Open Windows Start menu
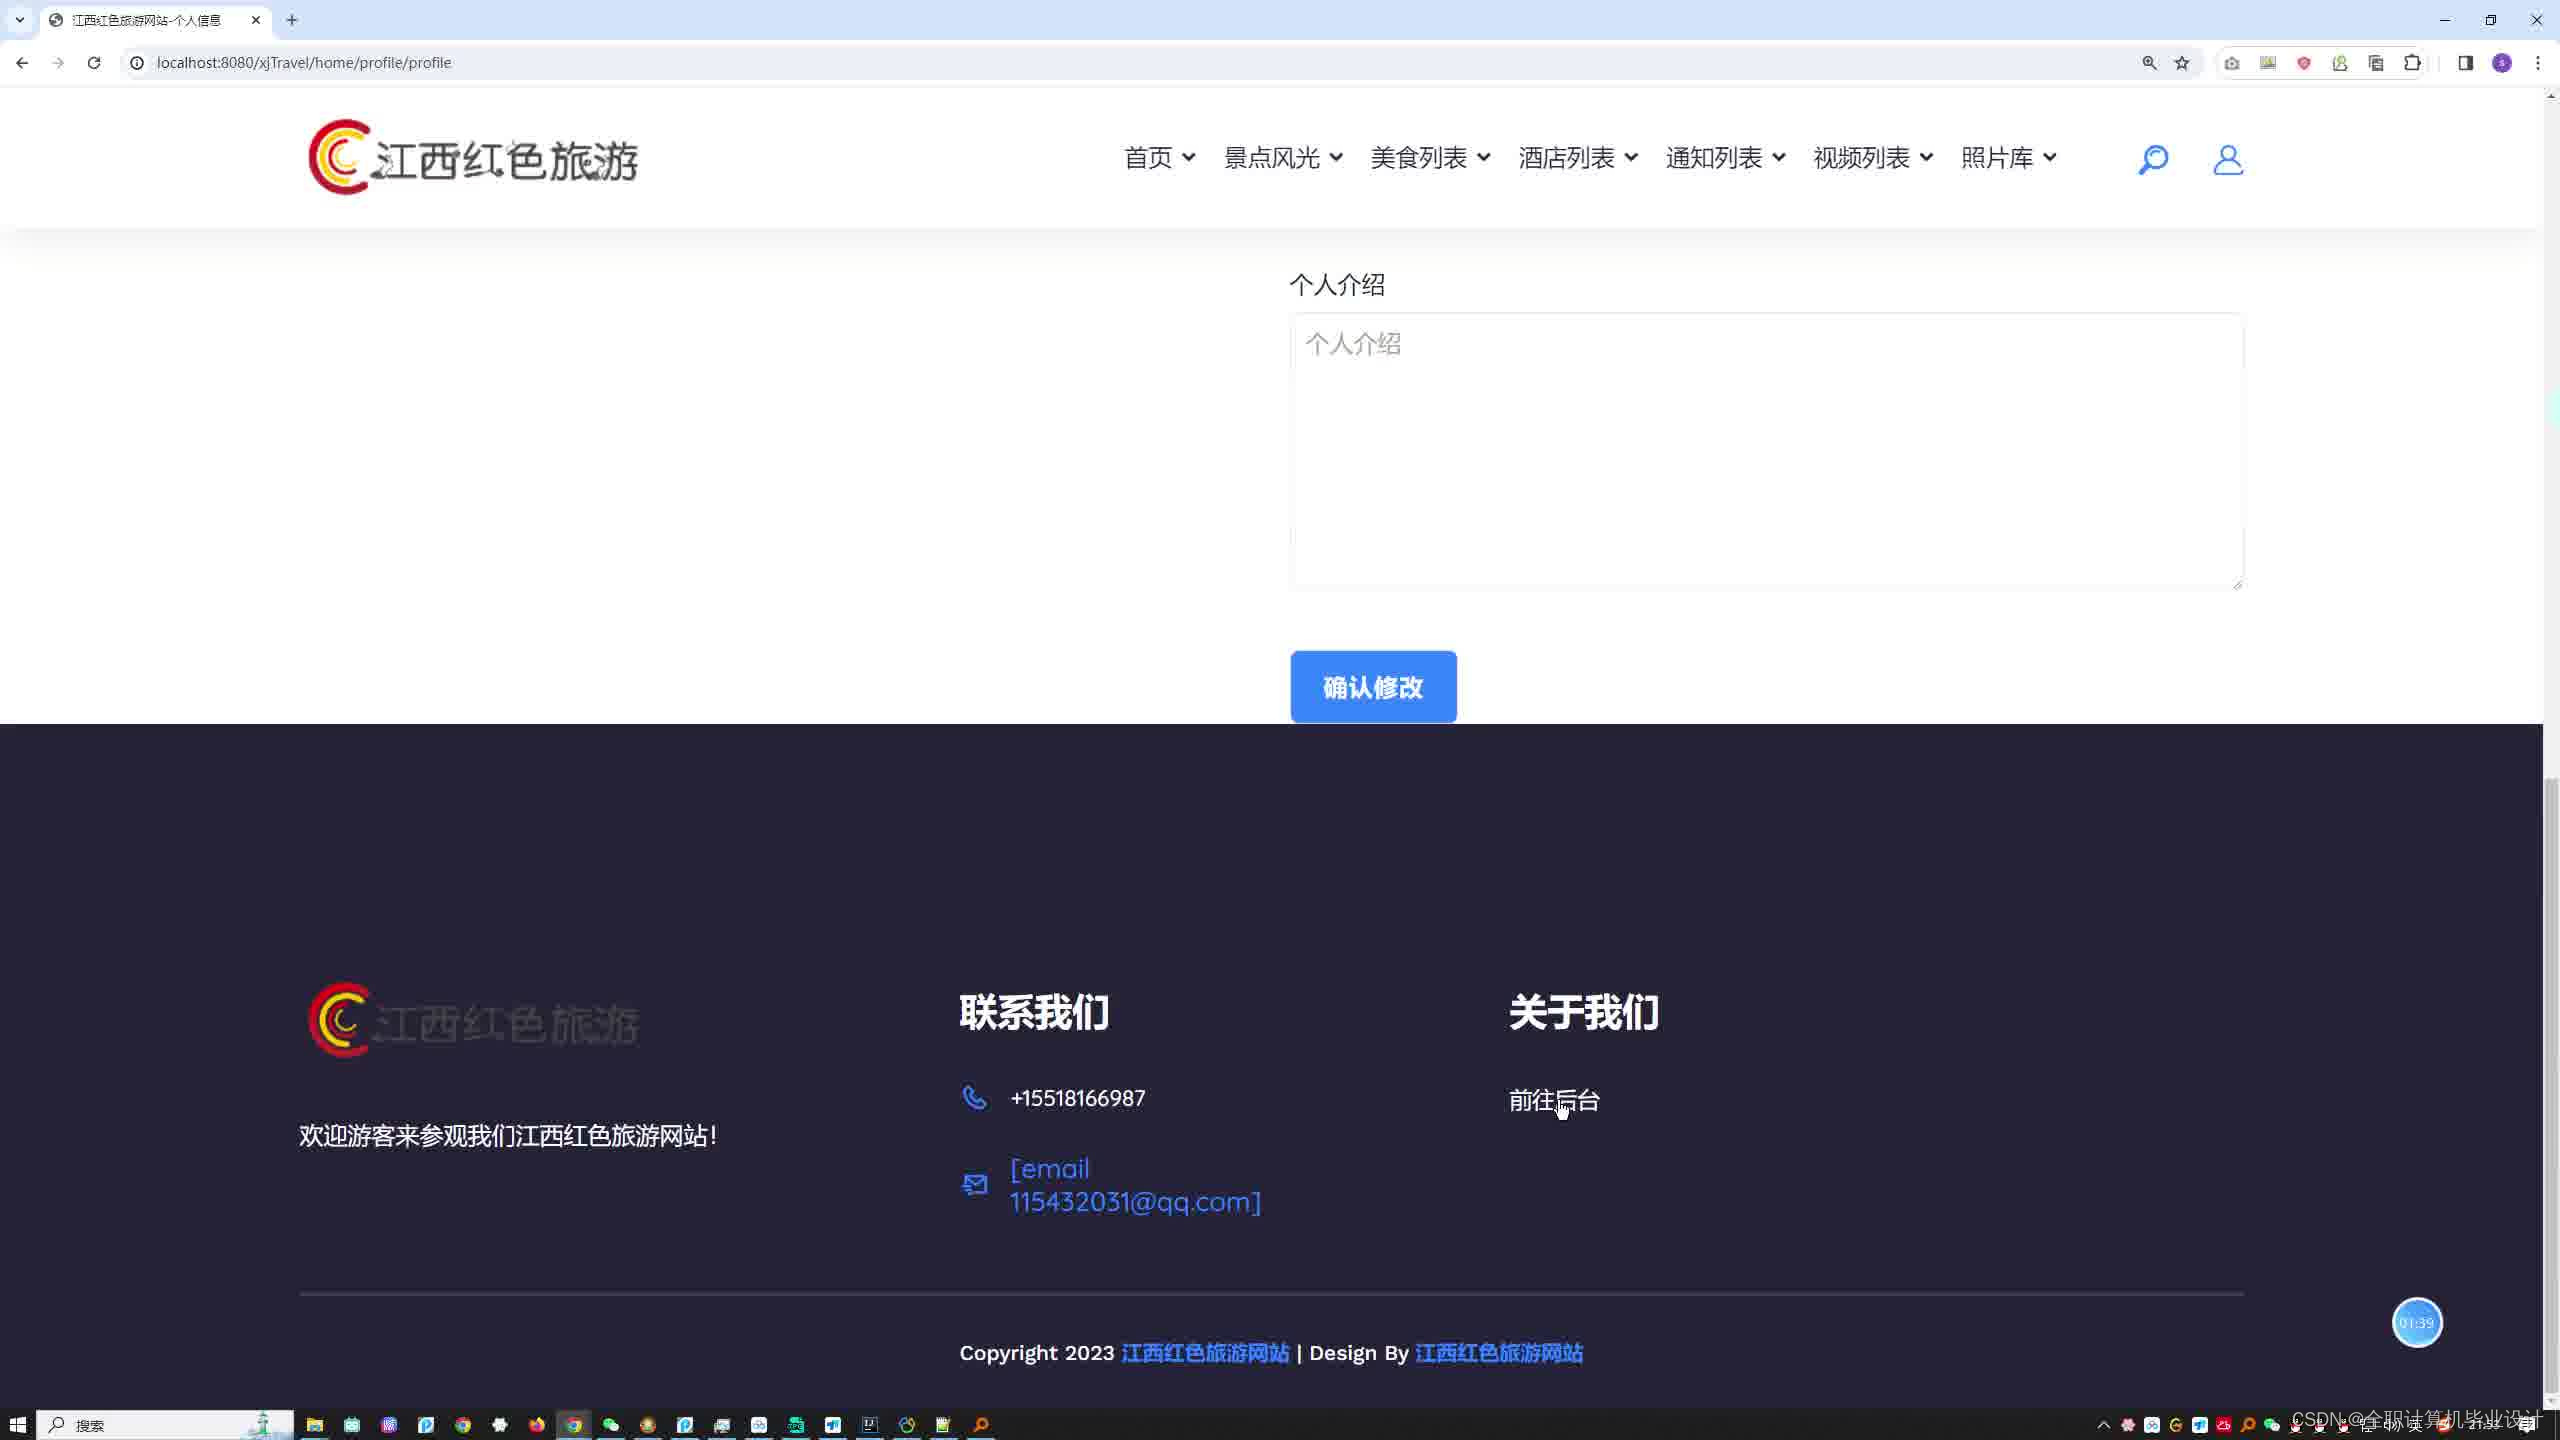Screen dimensions: 2560x1440 pos(17,1425)
